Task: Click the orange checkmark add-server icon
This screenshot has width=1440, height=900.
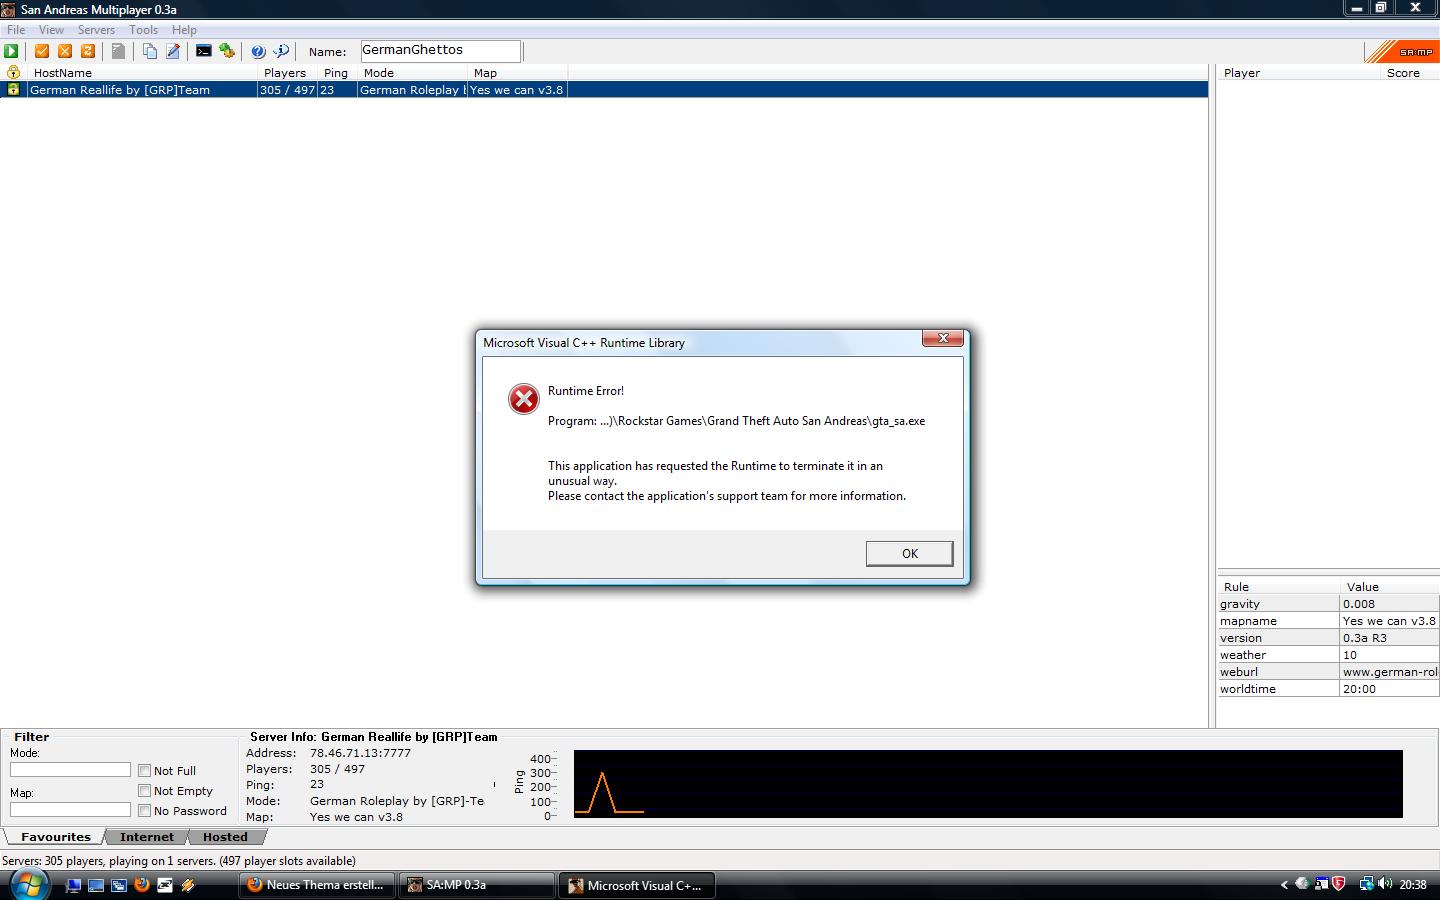Action: tap(42, 51)
